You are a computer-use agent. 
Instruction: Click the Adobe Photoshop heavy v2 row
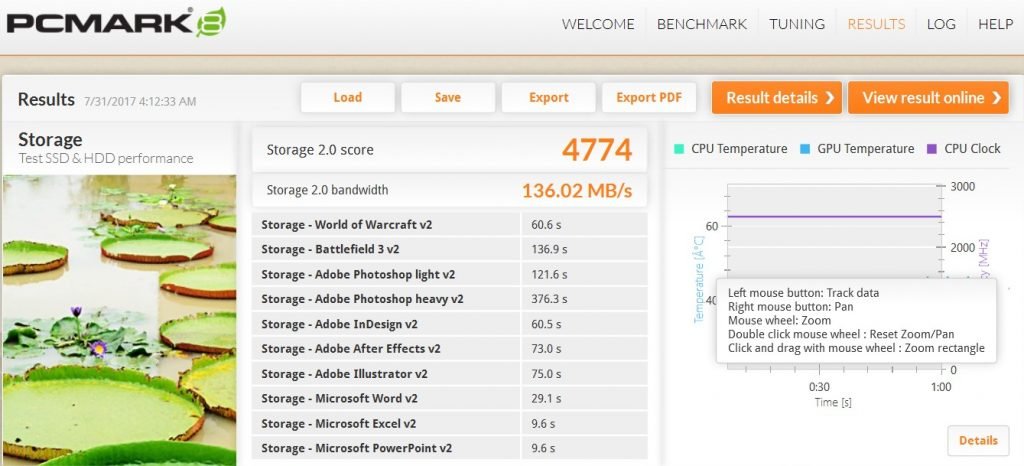pyautogui.click(x=449, y=299)
